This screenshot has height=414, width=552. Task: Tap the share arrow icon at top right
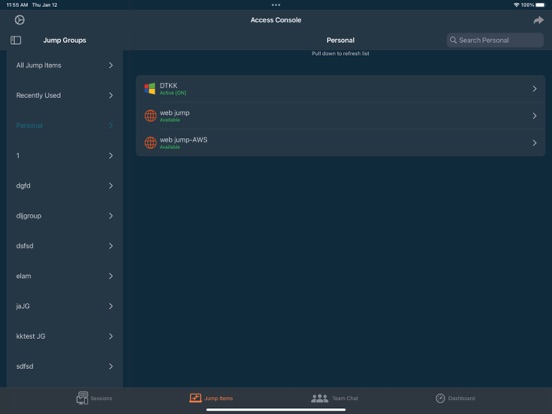coord(538,20)
